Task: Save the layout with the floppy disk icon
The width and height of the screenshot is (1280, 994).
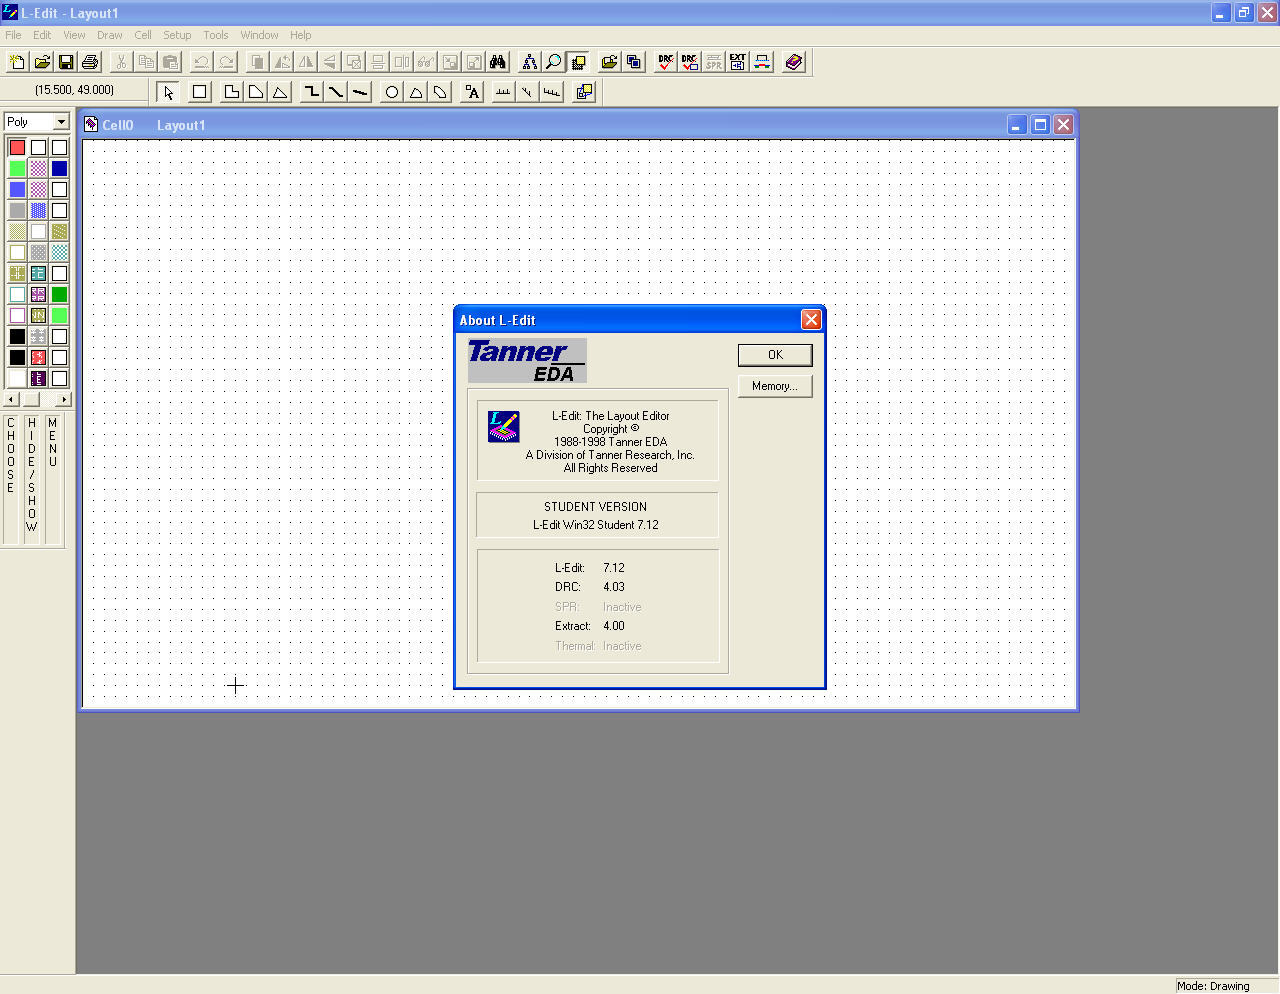Action: point(66,62)
